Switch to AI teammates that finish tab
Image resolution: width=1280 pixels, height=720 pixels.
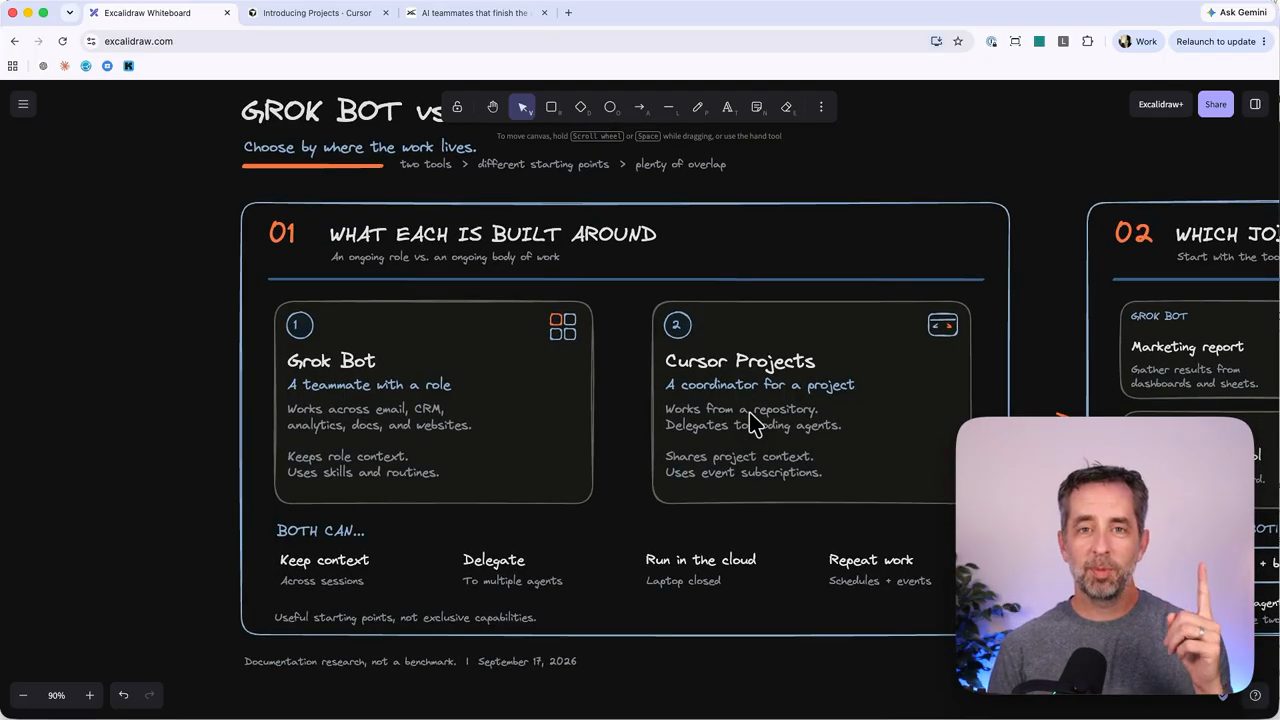coord(476,13)
